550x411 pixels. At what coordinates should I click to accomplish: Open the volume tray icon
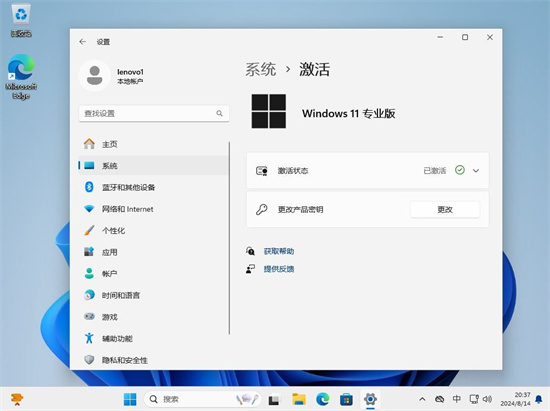click(x=487, y=399)
